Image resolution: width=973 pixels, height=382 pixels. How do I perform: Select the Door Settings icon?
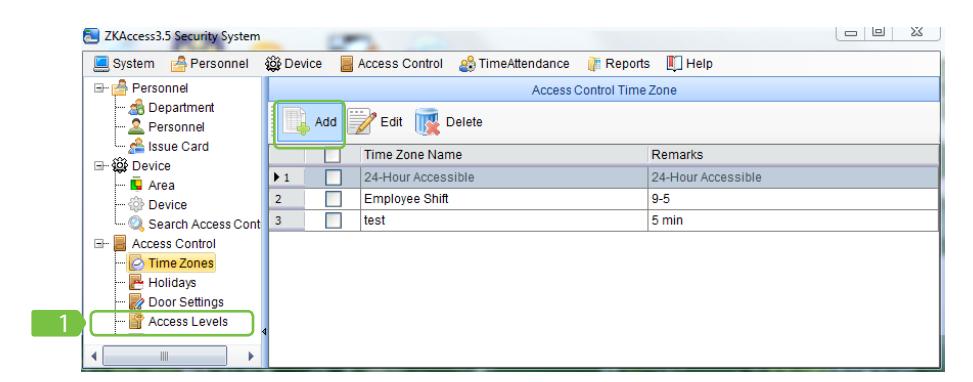(x=137, y=302)
